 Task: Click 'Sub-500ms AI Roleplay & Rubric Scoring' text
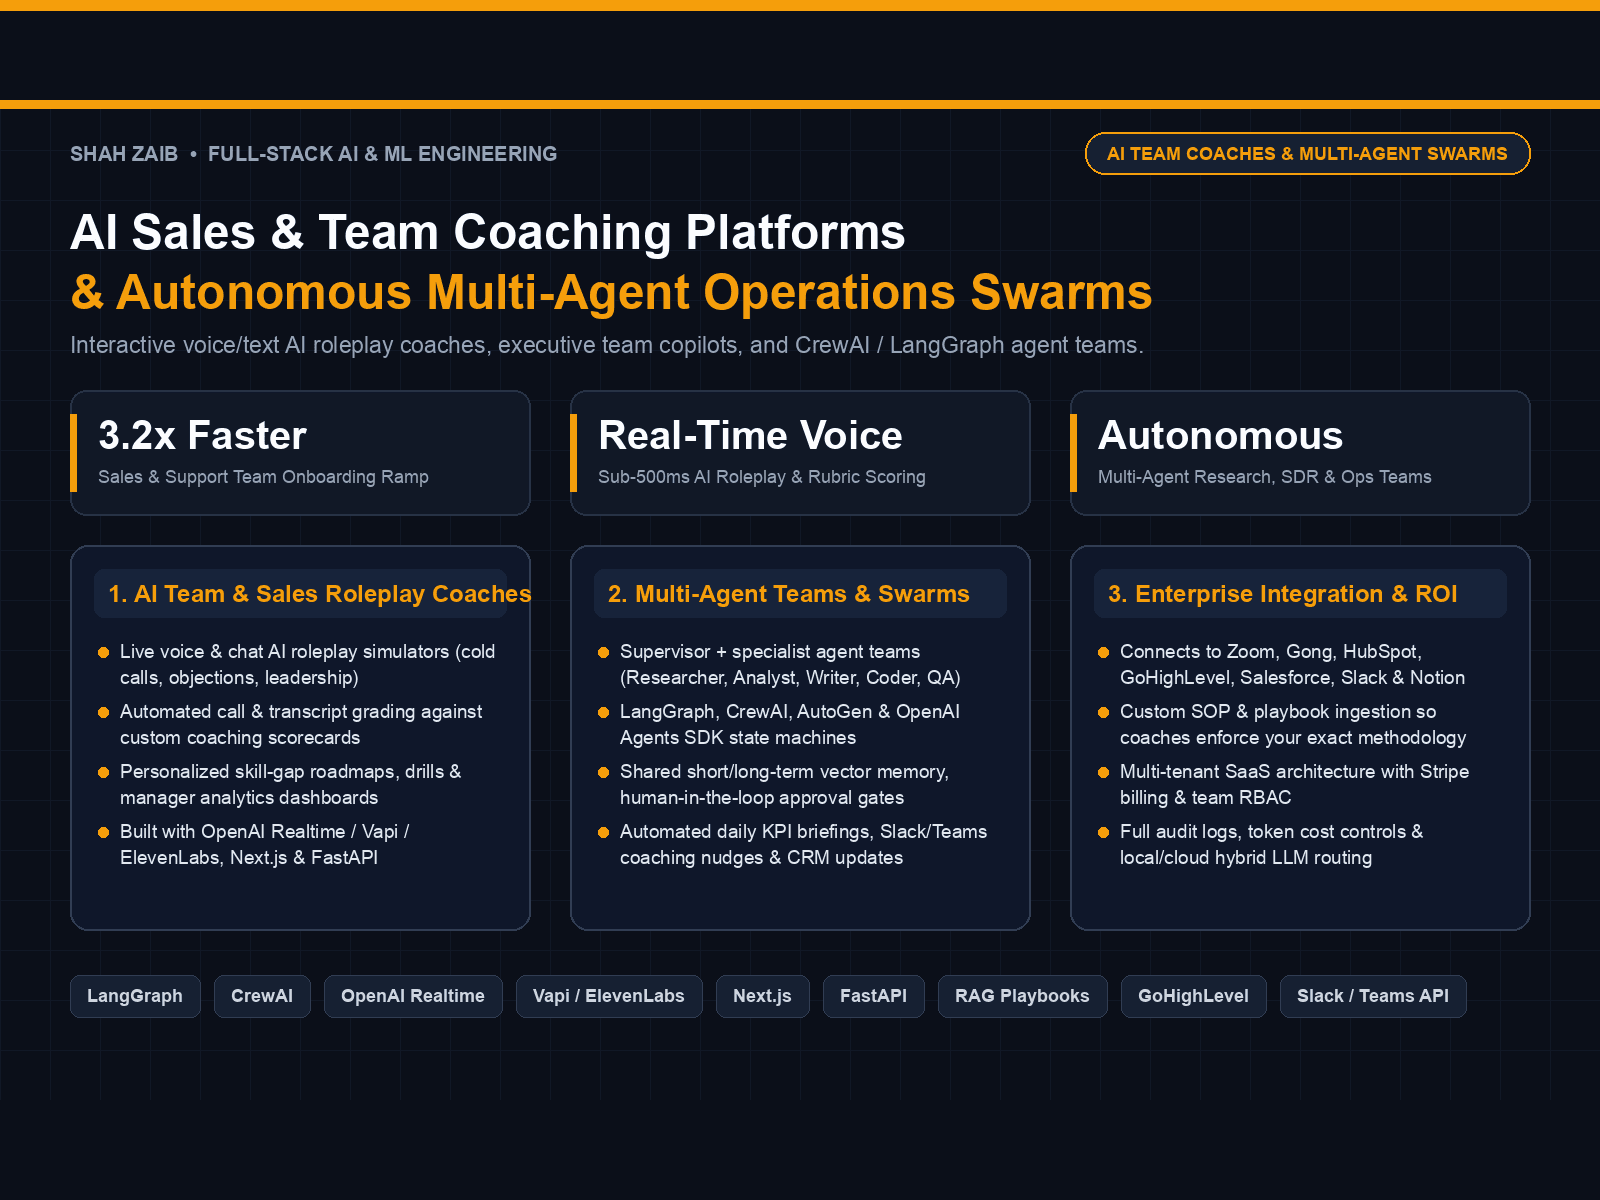[762, 477]
